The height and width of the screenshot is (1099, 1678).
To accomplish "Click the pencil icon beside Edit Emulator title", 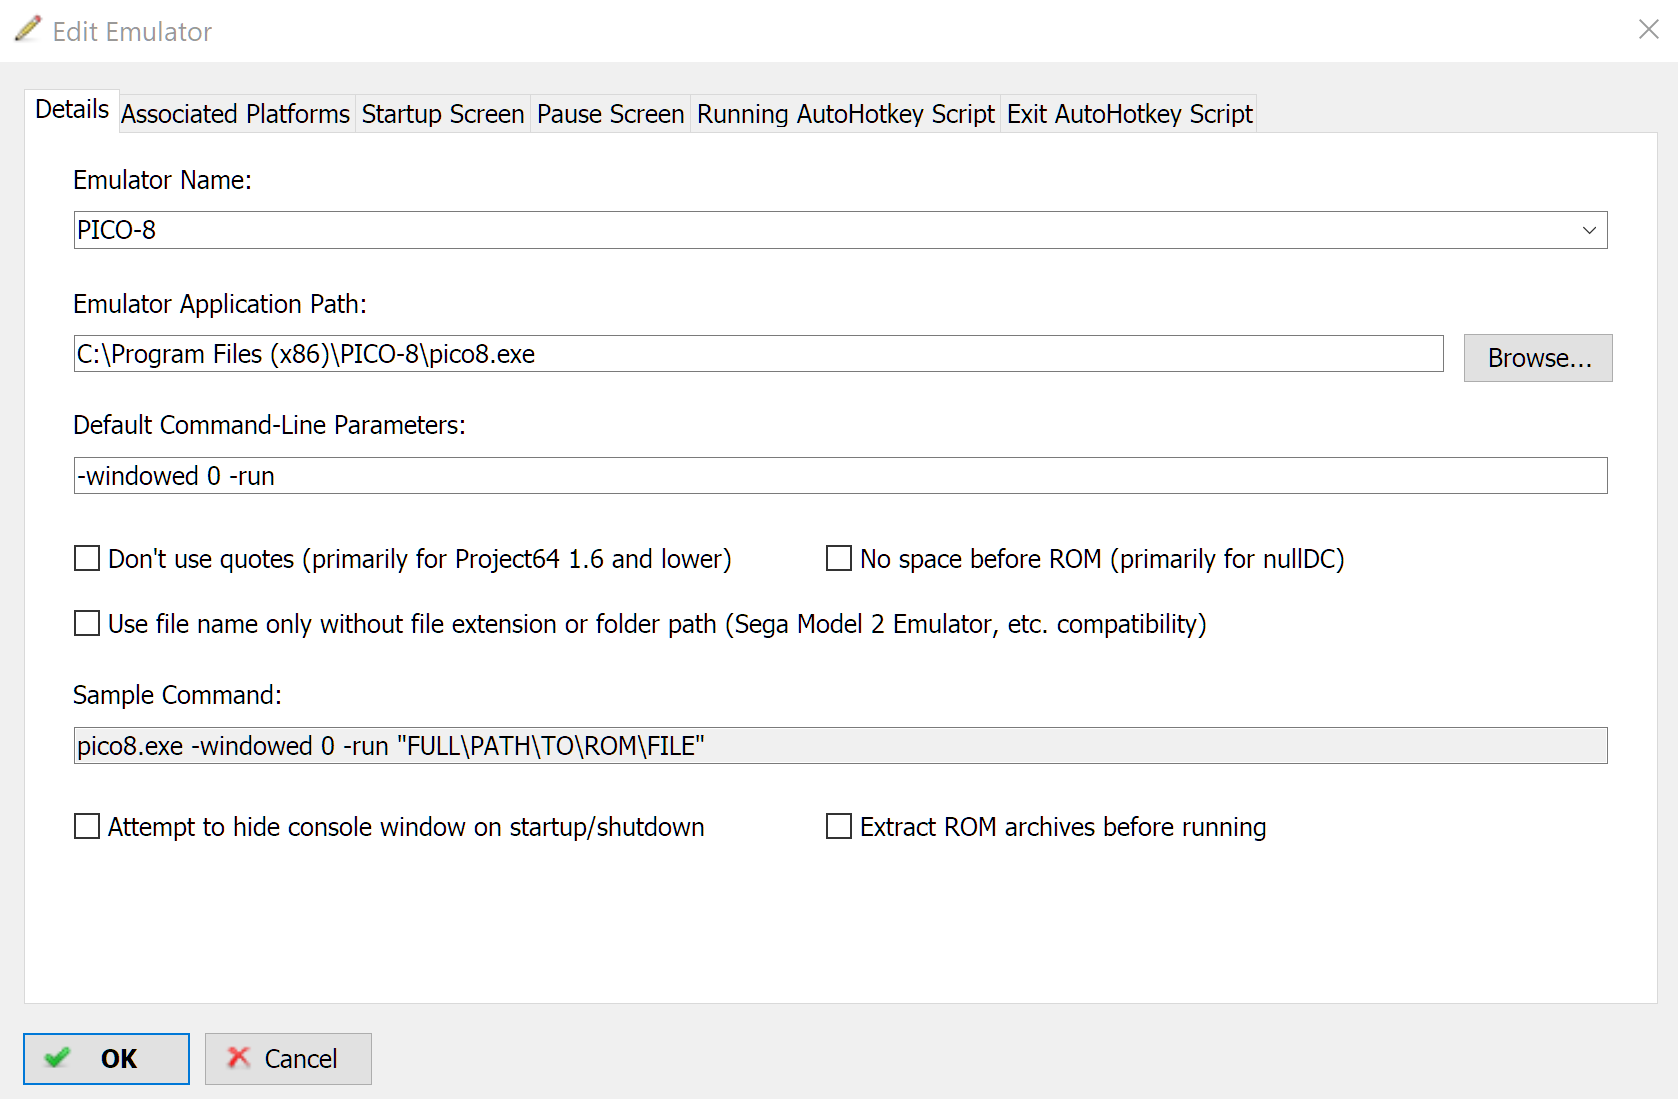I will (x=28, y=29).
